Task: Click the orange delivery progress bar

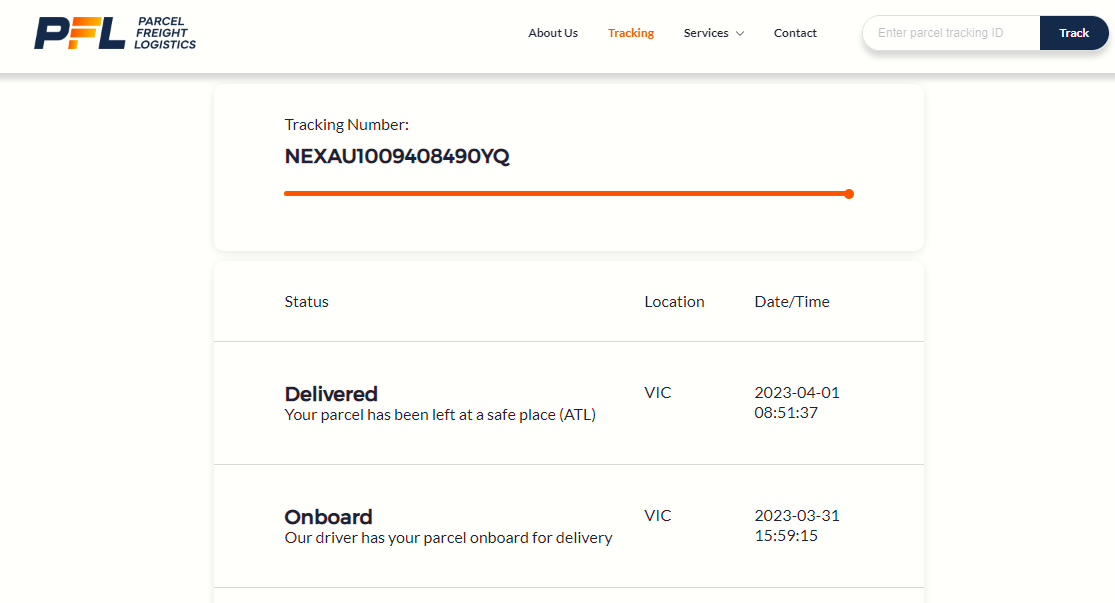Action: tap(565, 194)
